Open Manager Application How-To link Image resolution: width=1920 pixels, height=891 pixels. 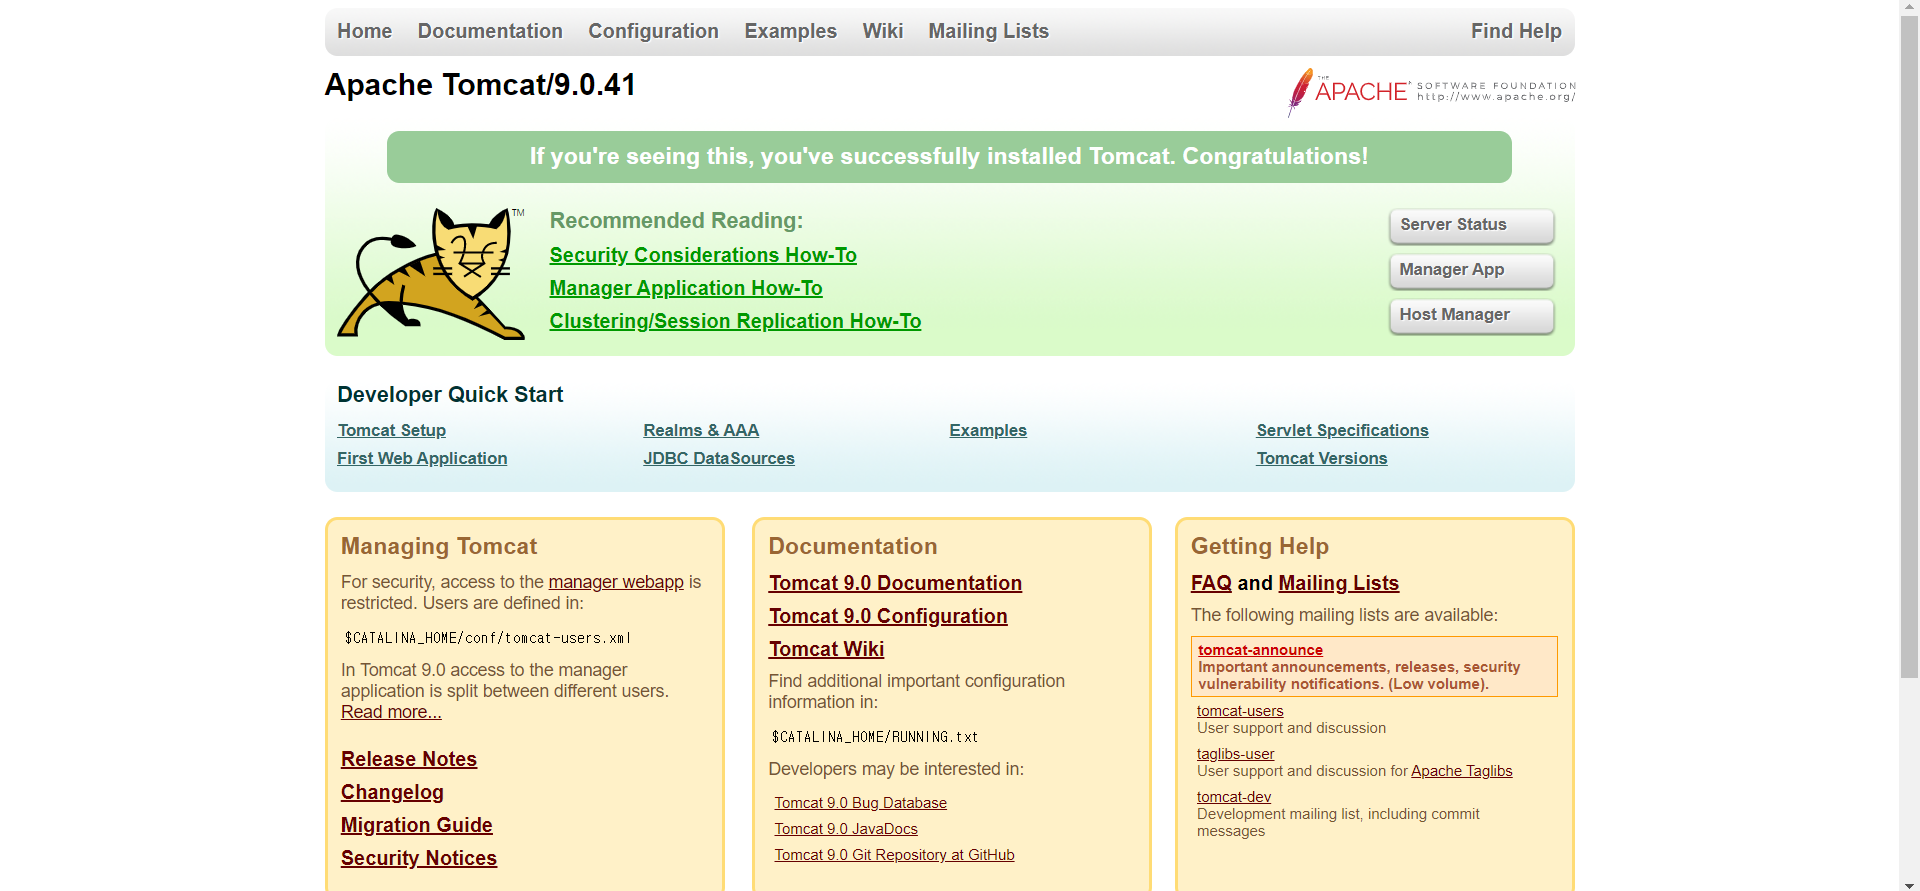686,288
